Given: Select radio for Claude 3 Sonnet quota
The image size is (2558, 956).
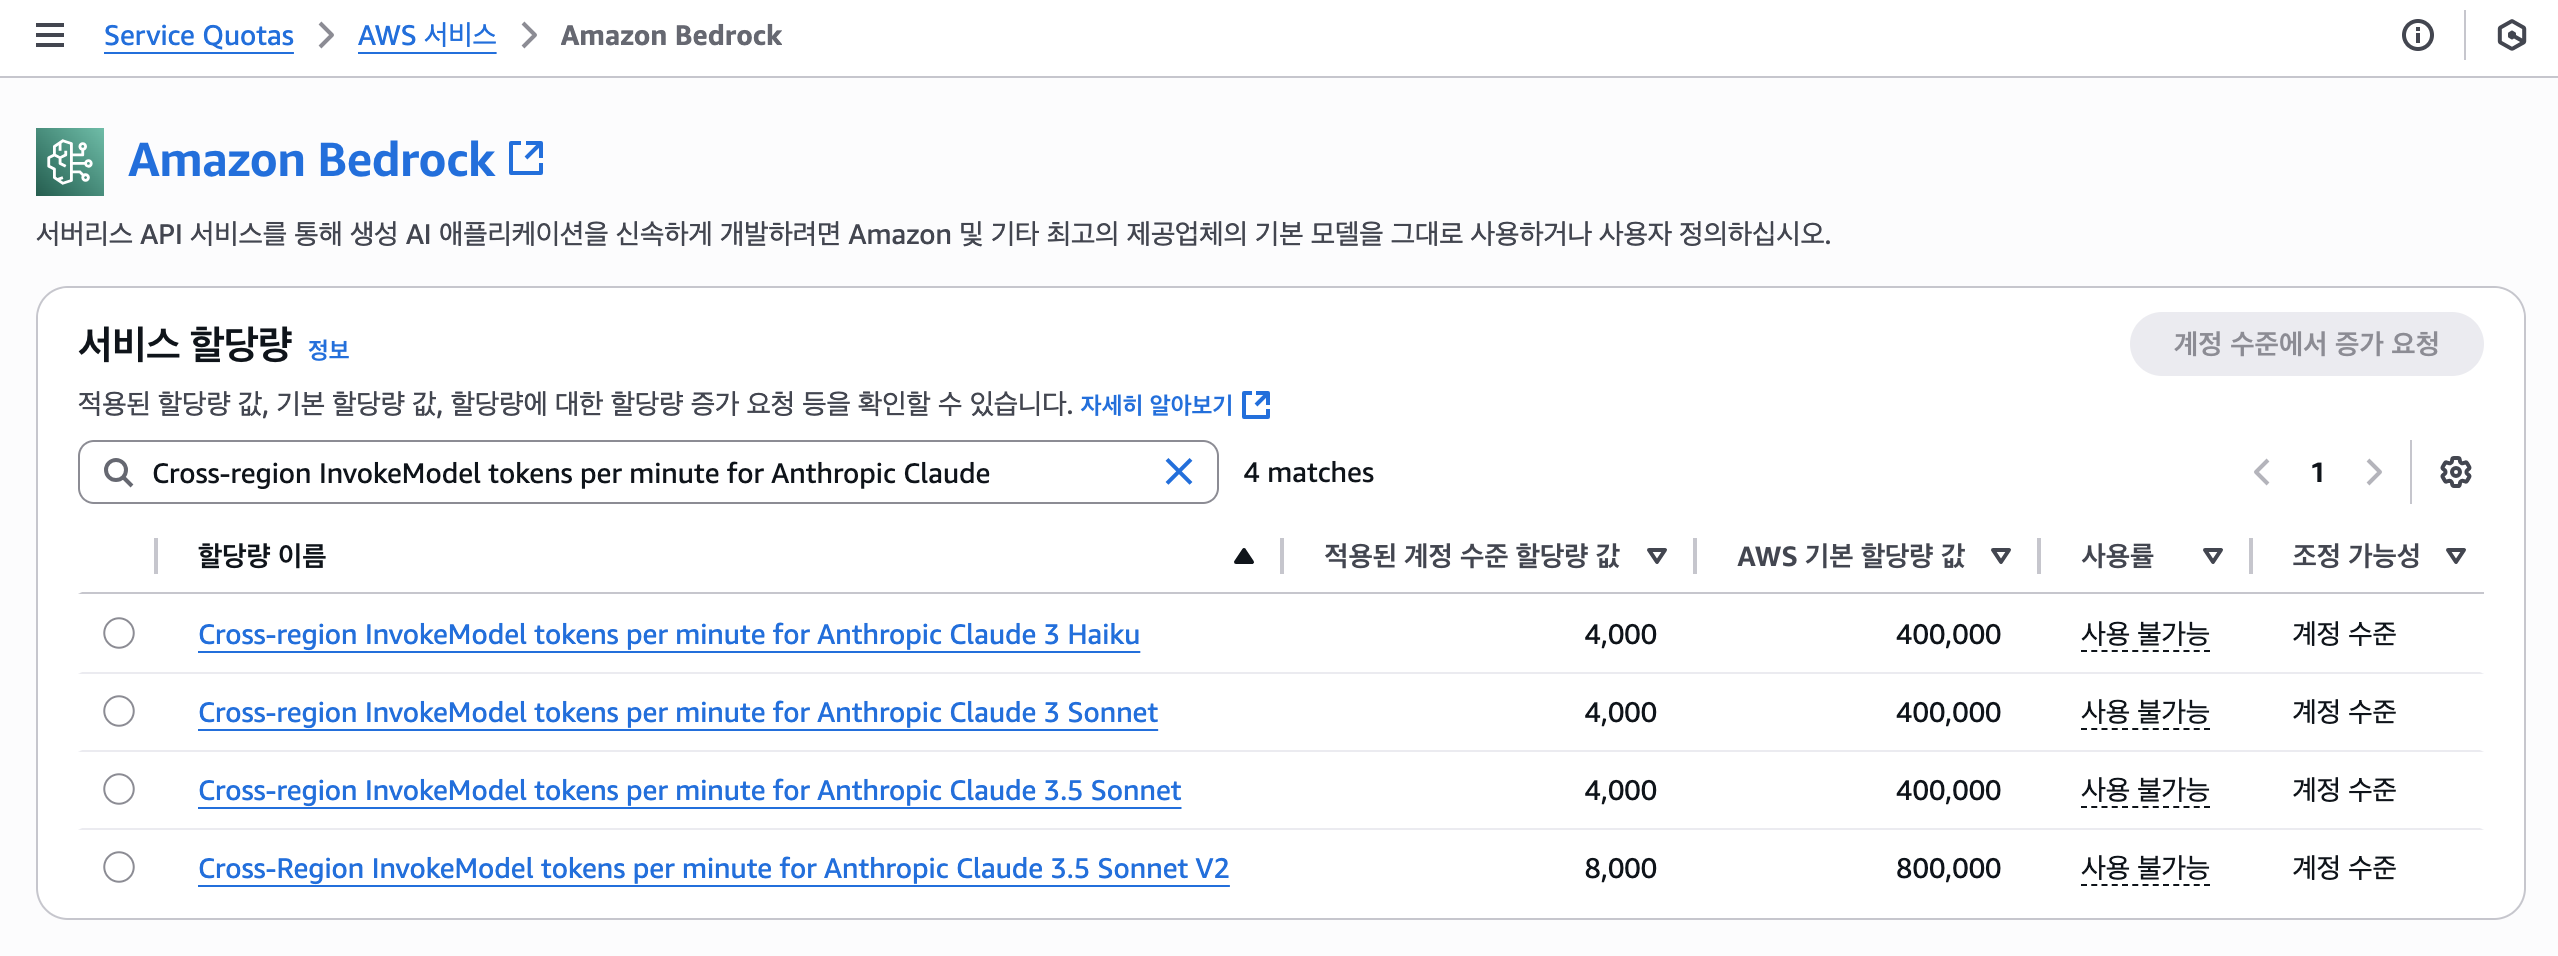Looking at the screenshot, I should click(119, 711).
